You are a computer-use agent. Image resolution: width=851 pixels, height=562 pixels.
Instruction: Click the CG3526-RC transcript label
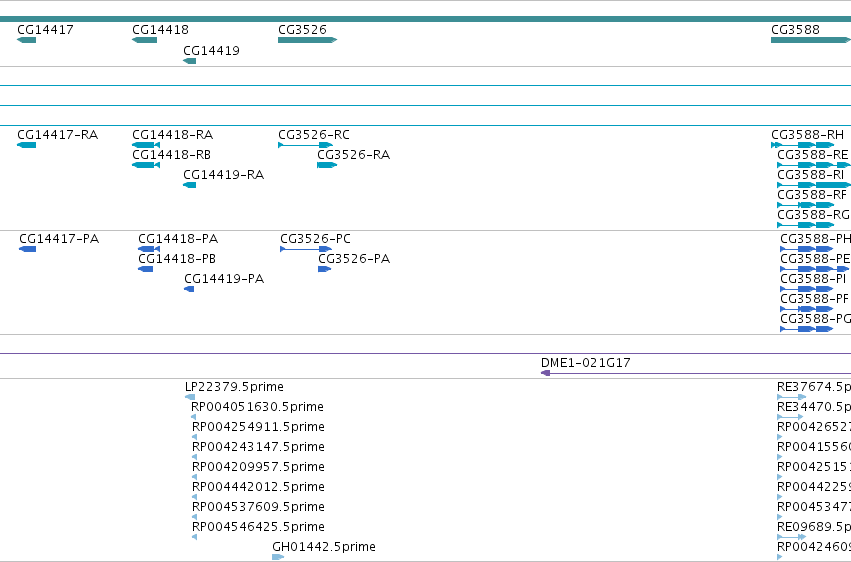(x=314, y=135)
